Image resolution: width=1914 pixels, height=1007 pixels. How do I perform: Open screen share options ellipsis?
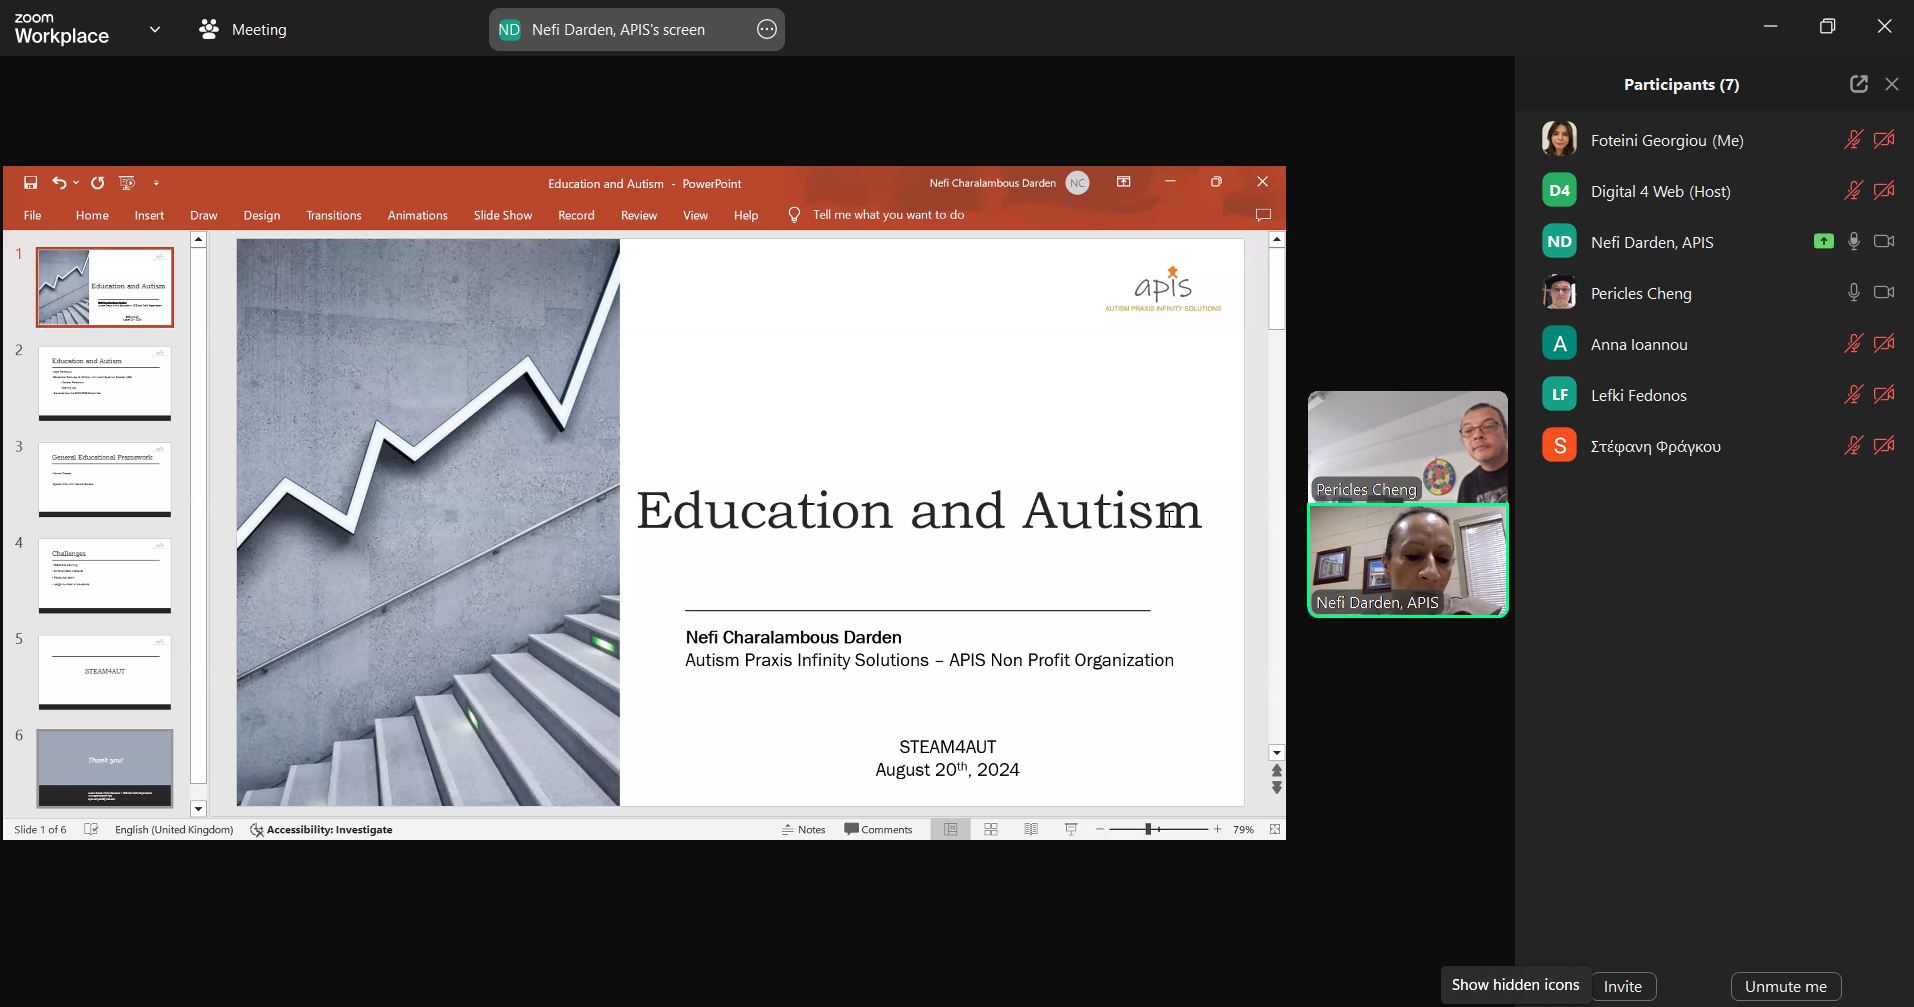point(767,30)
